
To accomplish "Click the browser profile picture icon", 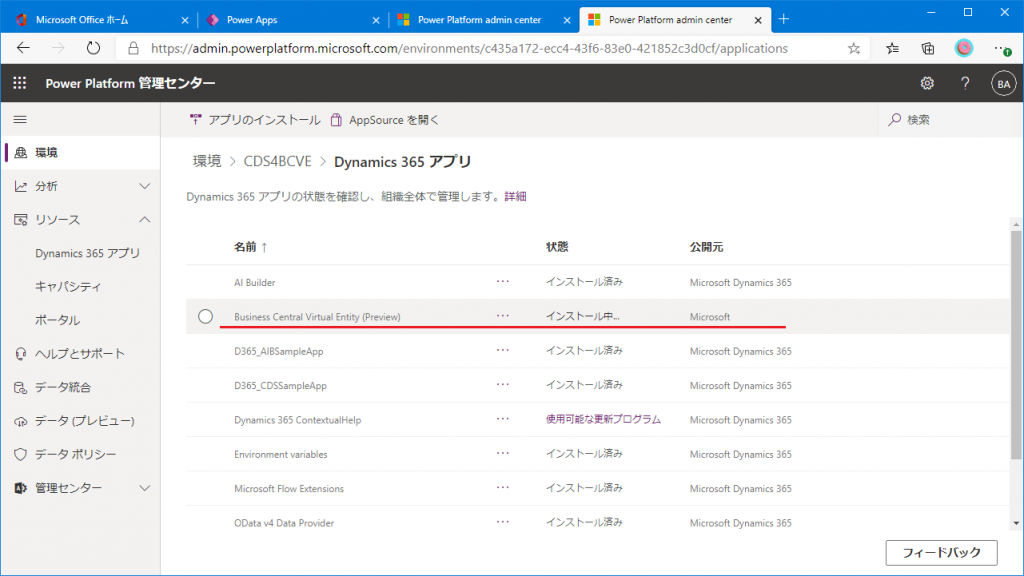I will [x=963, y=48].
